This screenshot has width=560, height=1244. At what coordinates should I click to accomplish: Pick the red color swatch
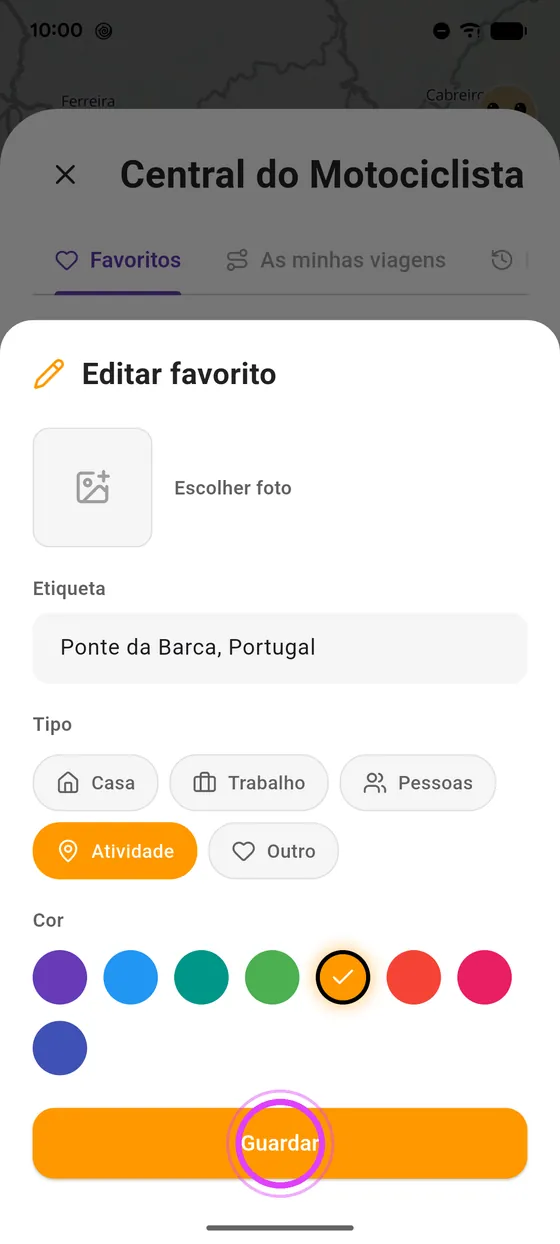414,977
